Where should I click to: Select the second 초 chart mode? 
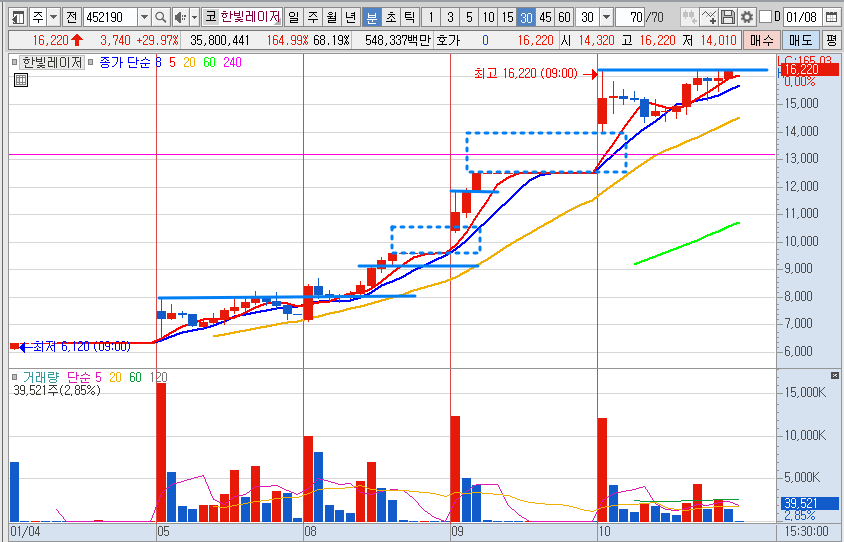(391, 17)
